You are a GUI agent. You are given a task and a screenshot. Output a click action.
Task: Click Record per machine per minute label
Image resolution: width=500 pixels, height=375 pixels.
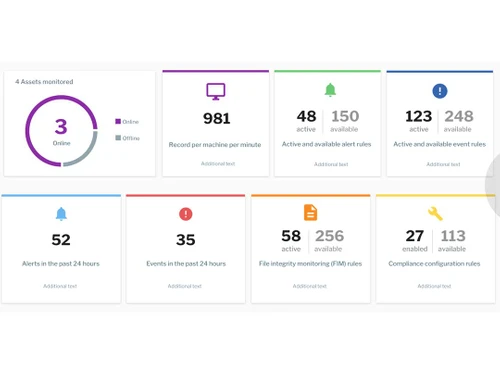tap(215, 145)
